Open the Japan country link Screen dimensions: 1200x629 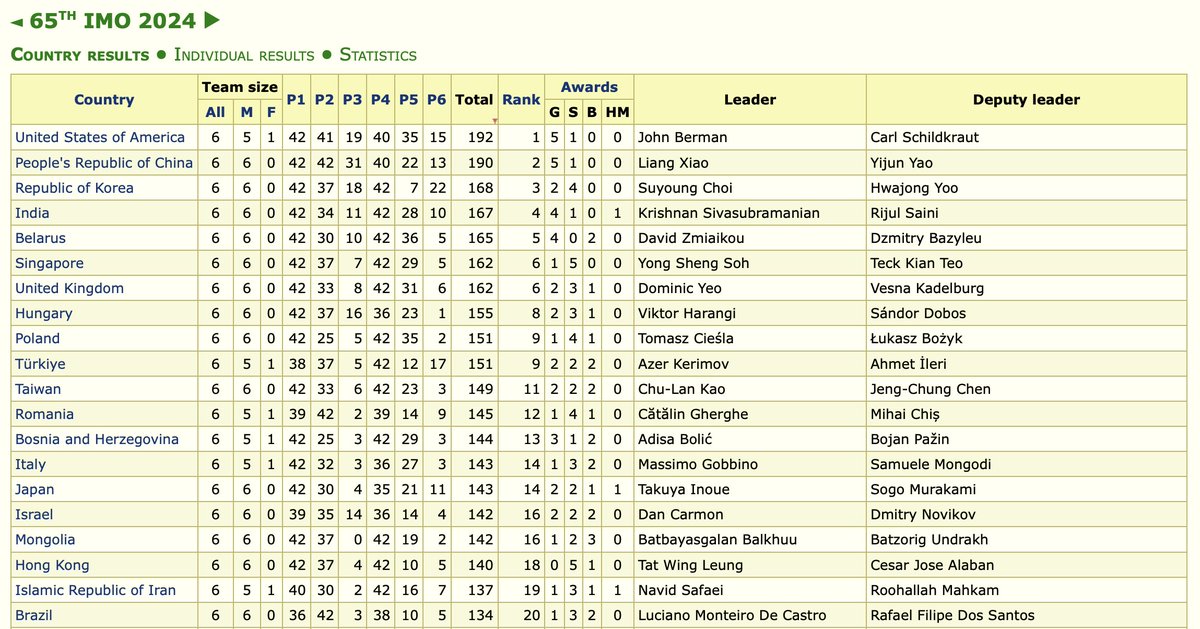pyautogui.click(x=35, y=489)
